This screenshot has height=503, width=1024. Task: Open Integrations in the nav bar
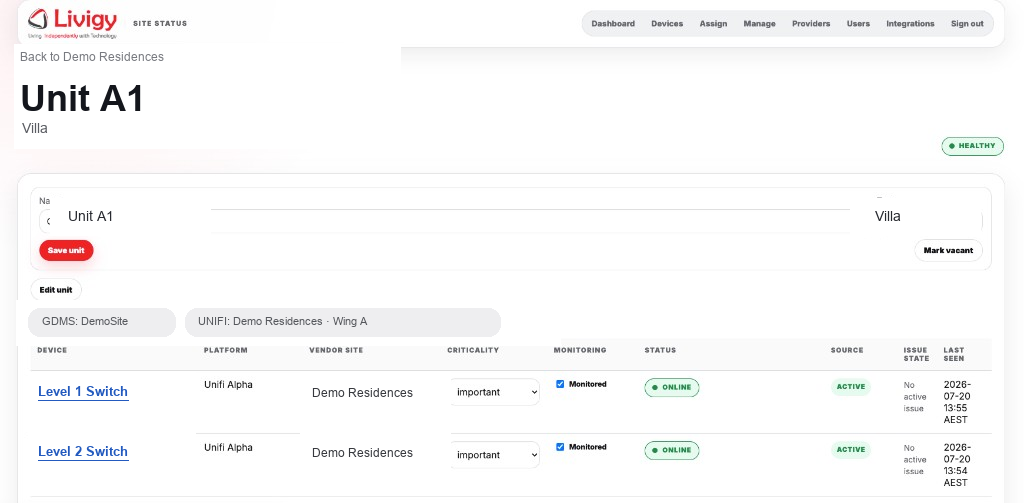coord(910,24)
